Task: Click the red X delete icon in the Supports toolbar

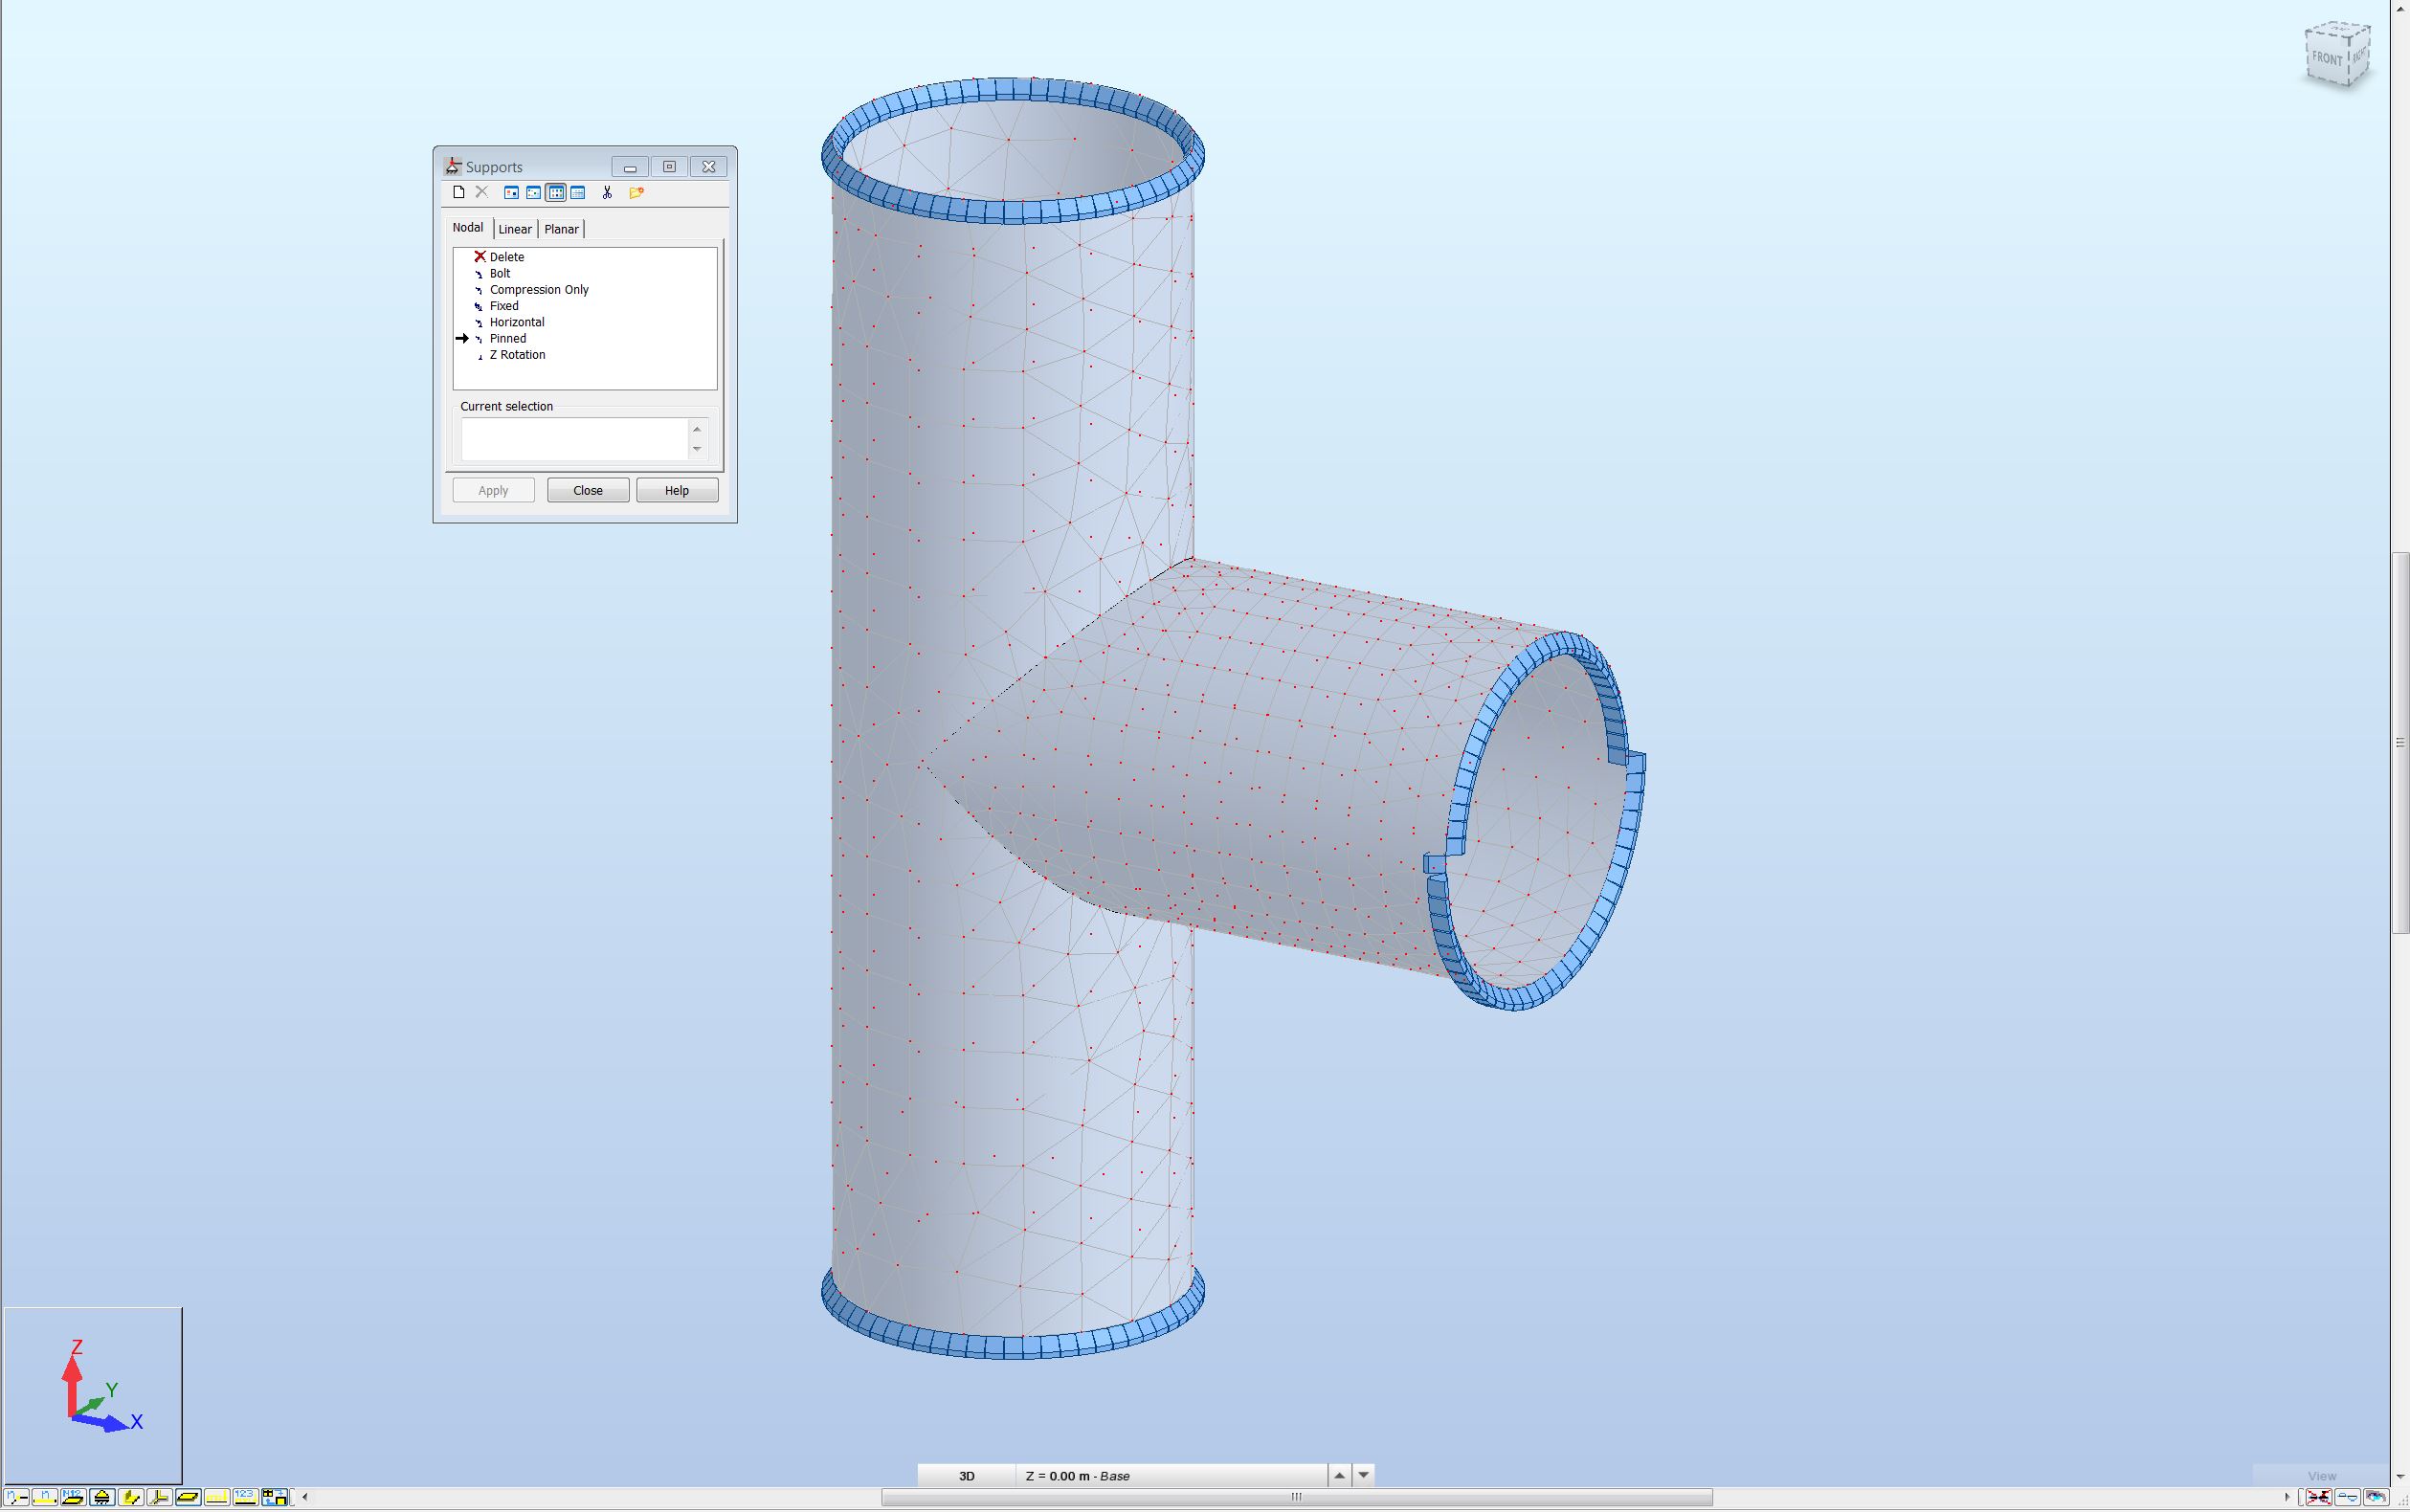Action: point(483,193)
